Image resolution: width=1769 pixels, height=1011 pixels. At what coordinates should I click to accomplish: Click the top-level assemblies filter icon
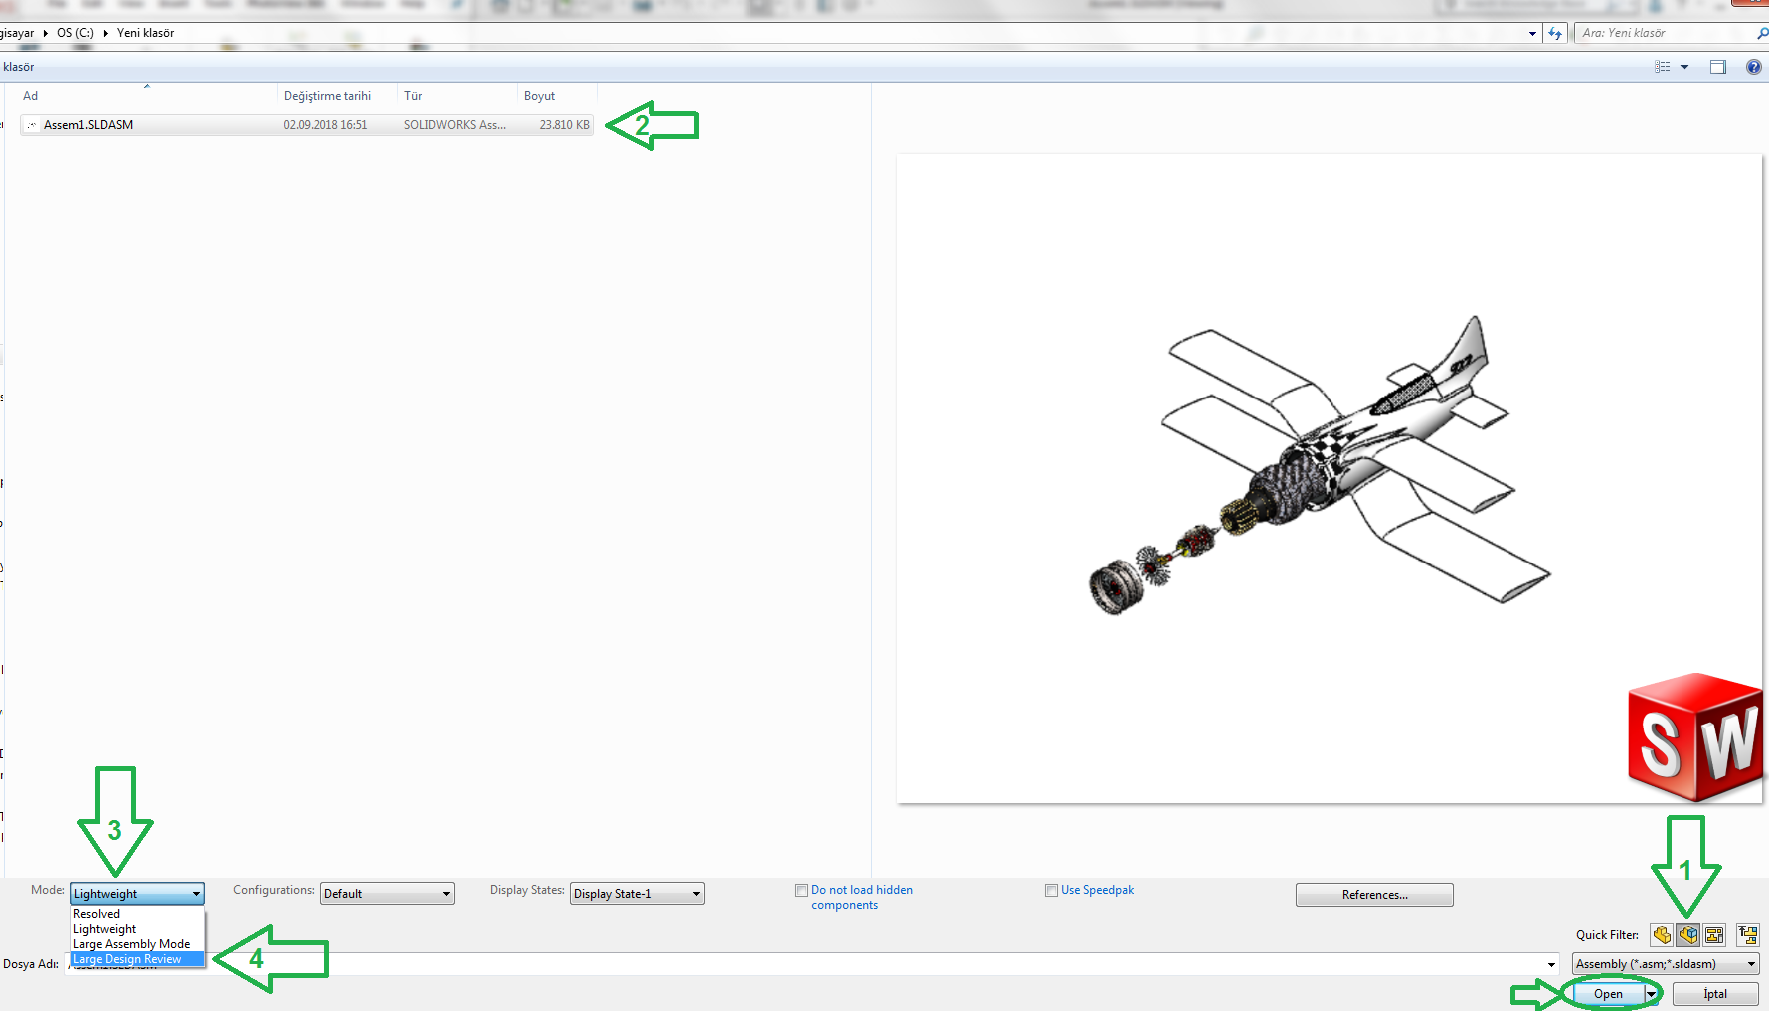coord(1747,935)
